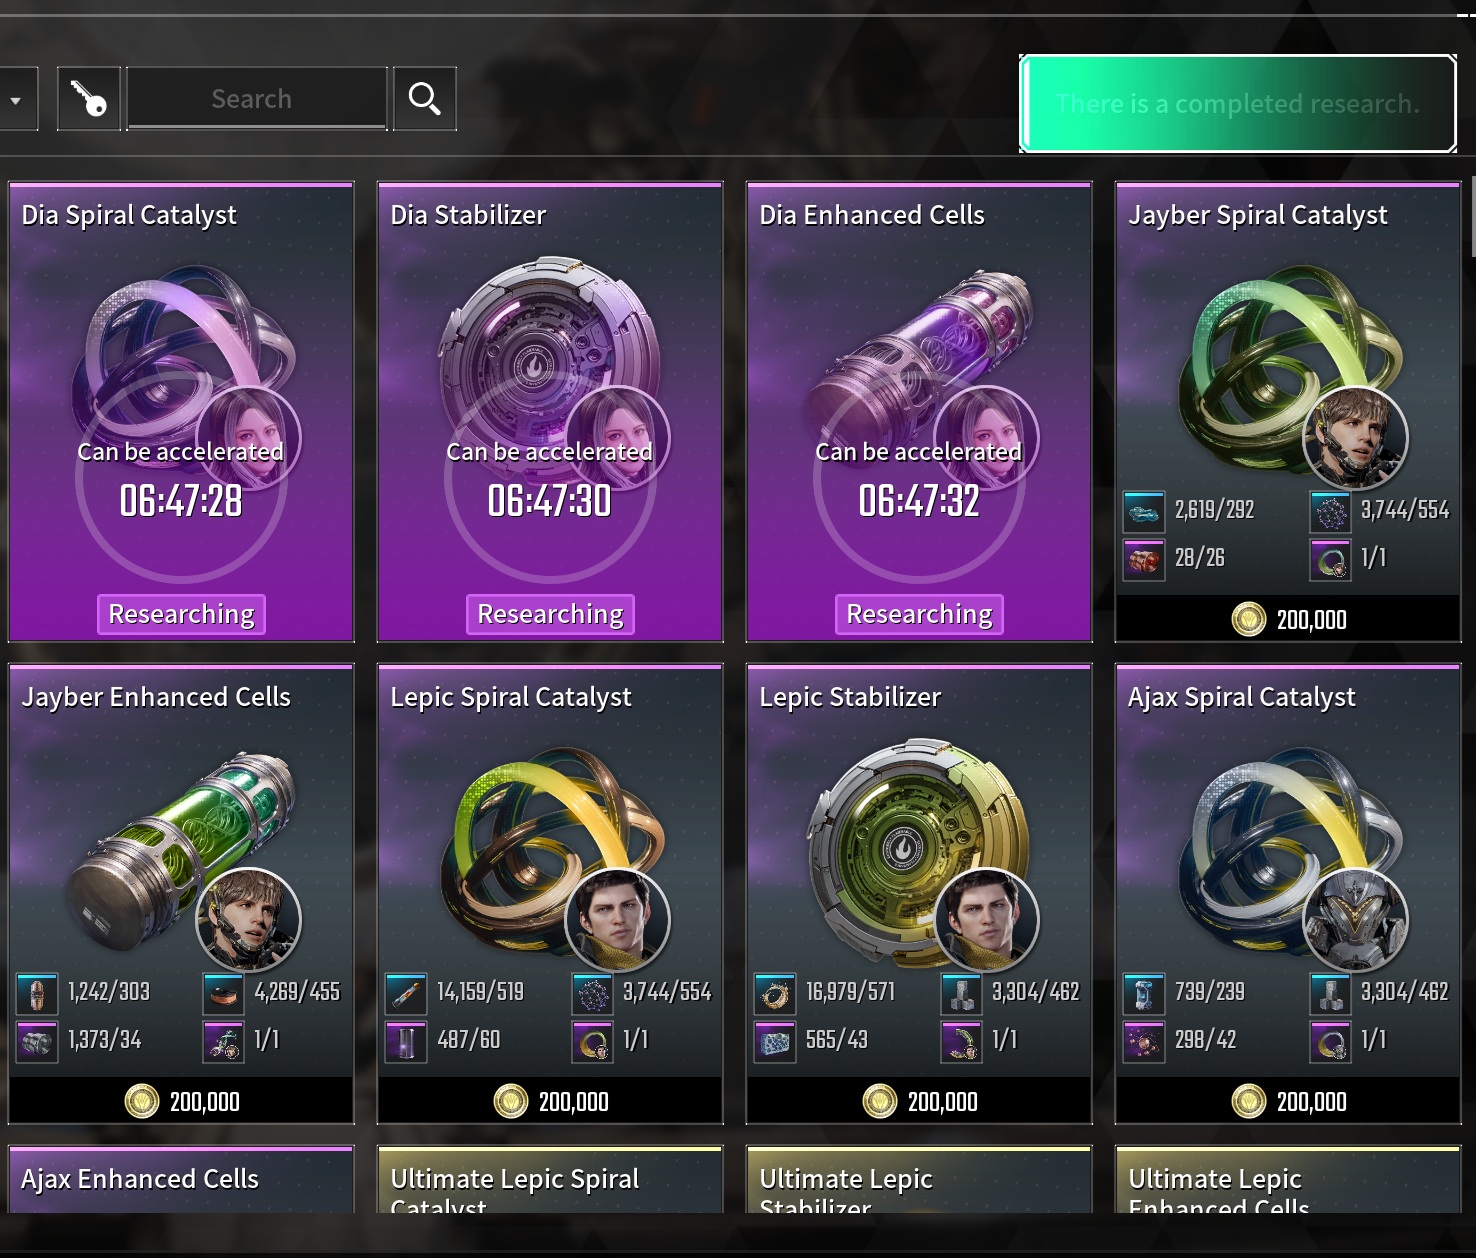The height and width of the screenshot is (1258, 1476).
Task: Click the 1,242/303 material icon on Jayber Enhanced Cells
Action: coord(37,993)
